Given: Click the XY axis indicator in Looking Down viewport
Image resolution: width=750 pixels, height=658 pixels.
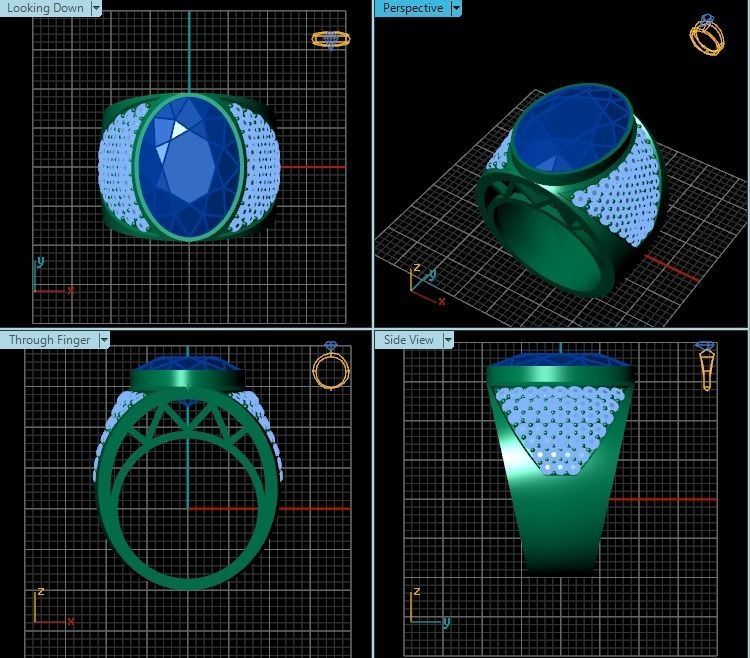Looking at the screenshot, I should click(53, 275).
